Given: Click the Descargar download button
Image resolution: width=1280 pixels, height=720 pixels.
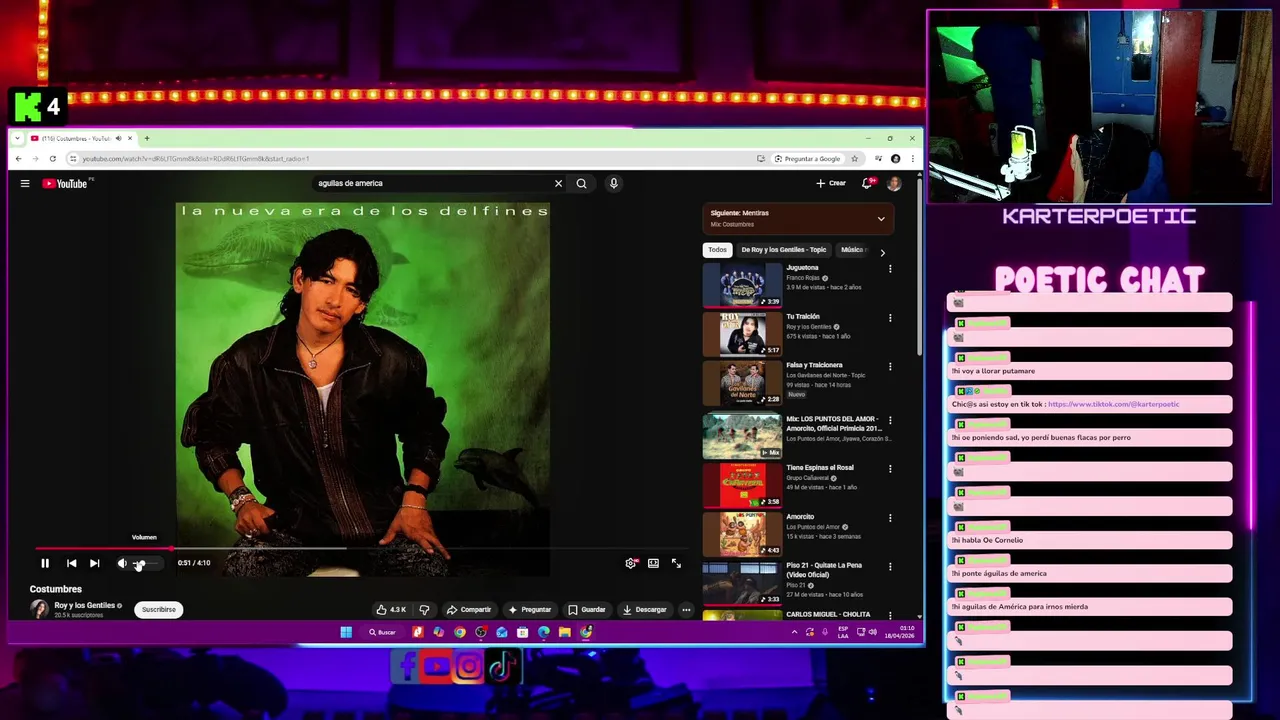Looking at the screenshot, I should pyautogui.click(x=644, y=609).
